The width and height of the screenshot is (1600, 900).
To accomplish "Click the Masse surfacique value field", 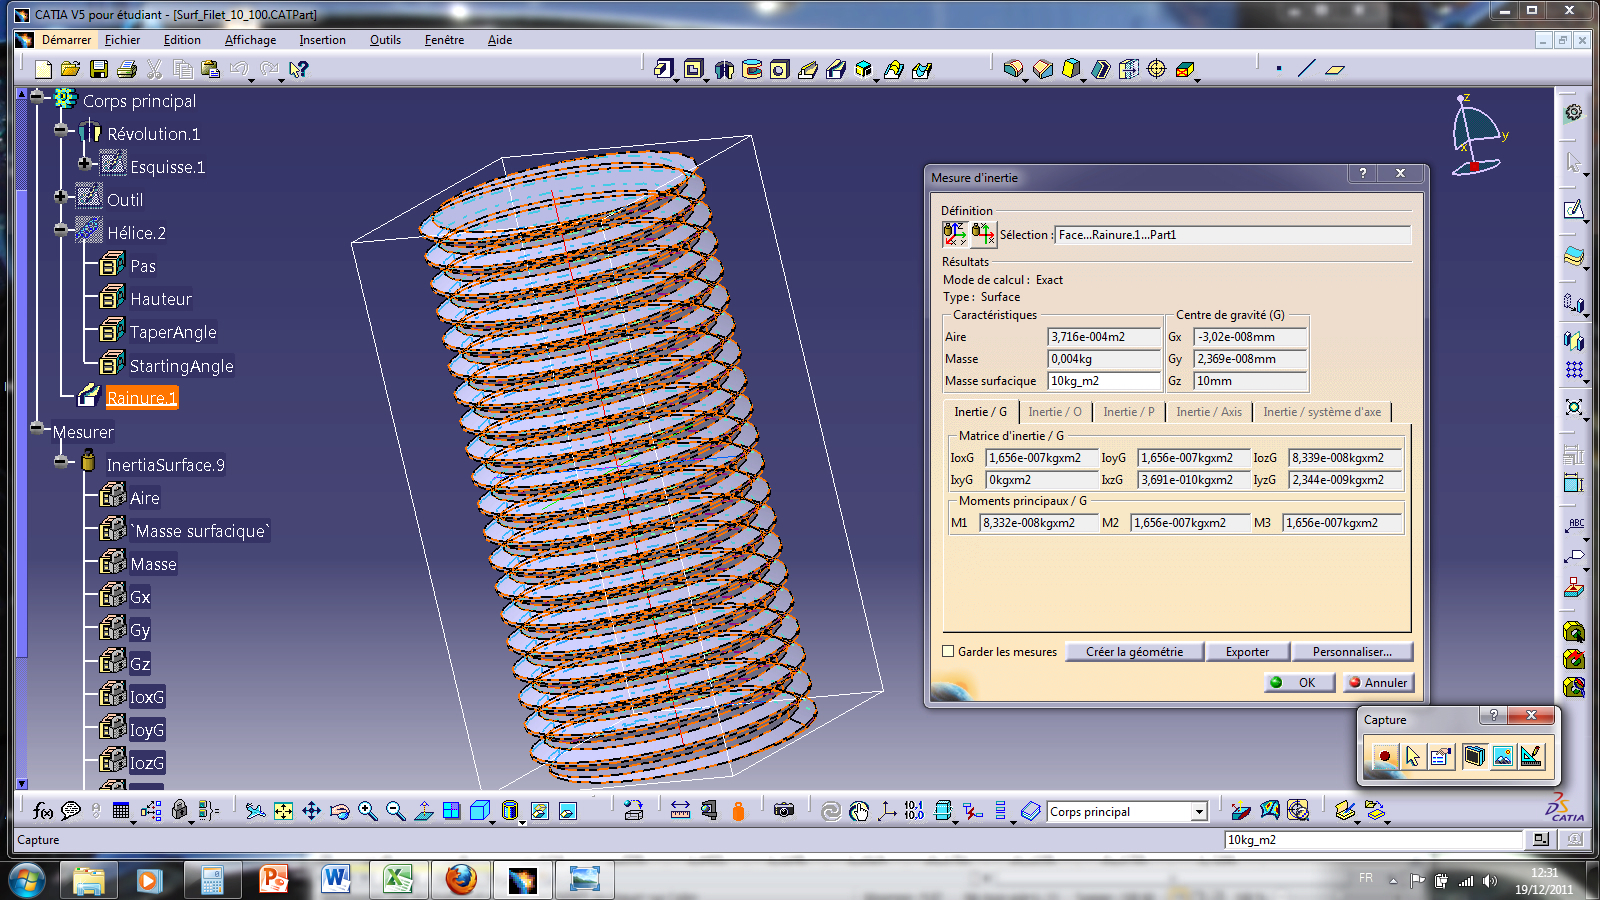I will (x=1104, y=381).
